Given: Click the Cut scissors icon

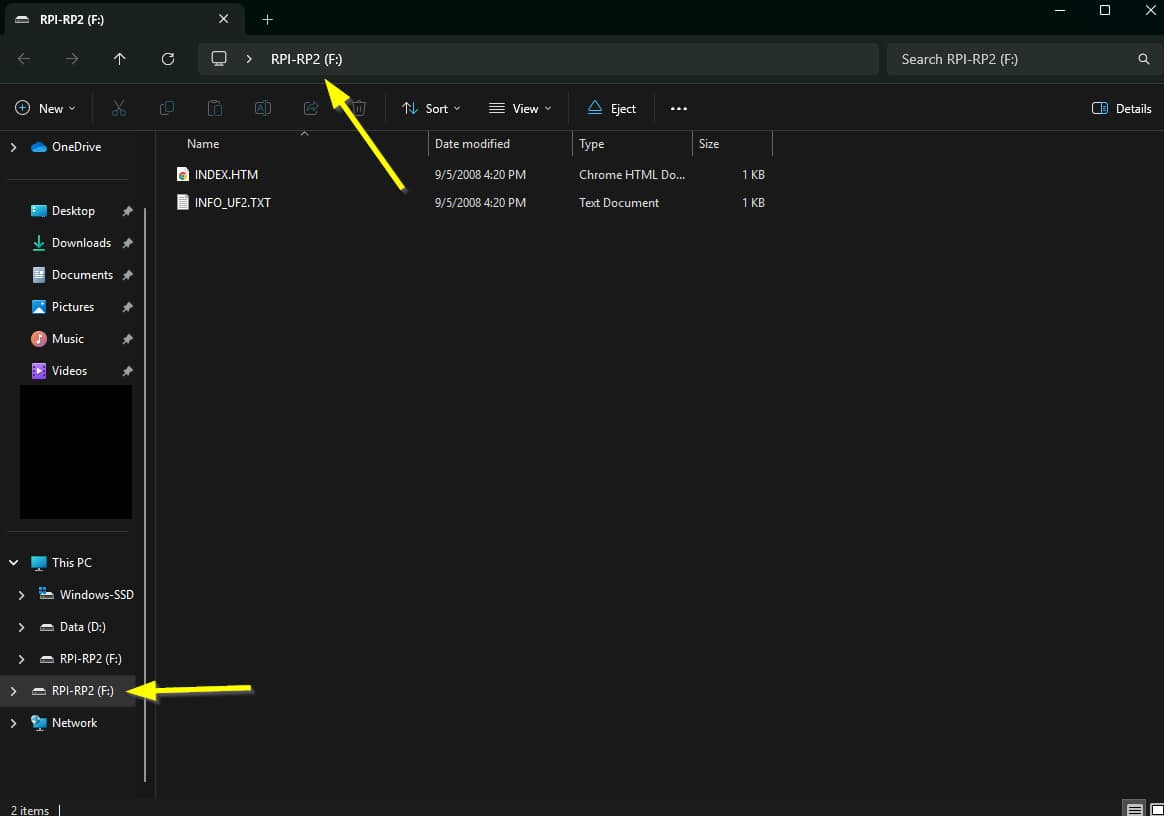Looking at the screenshot, I should [x=119, y=108].
